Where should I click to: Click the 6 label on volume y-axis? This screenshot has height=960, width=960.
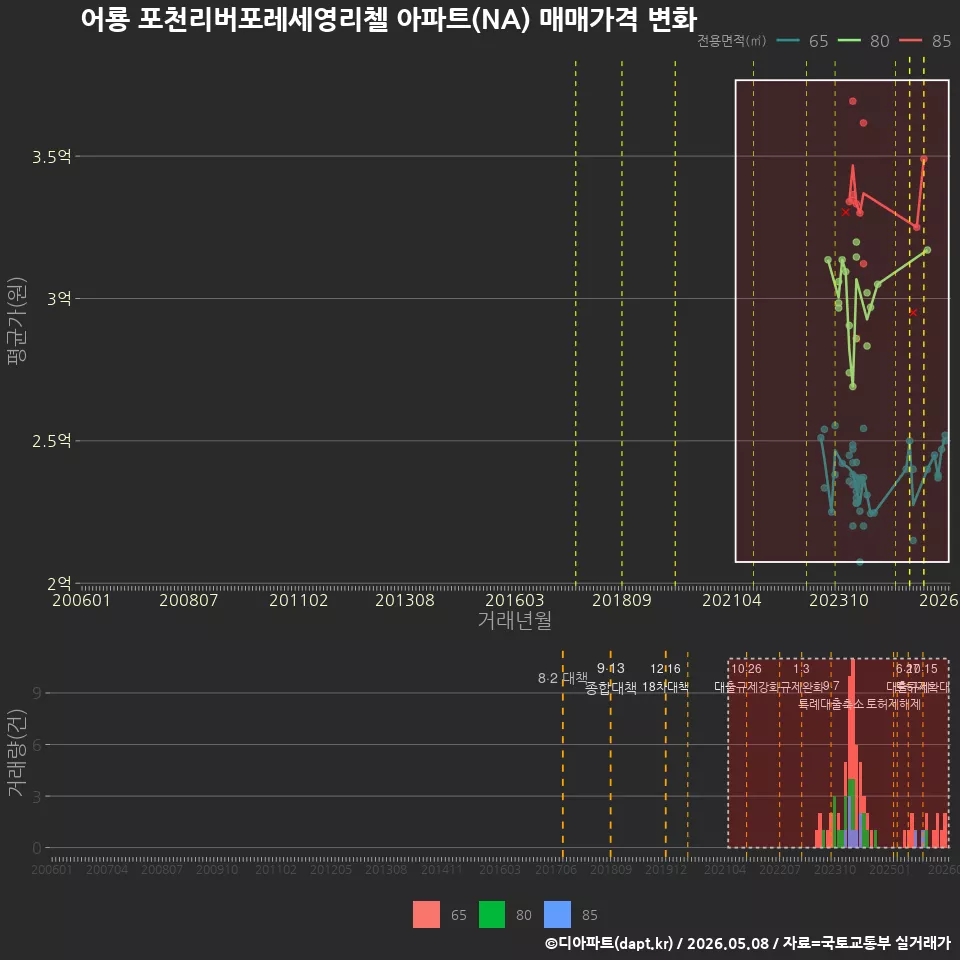tap(37, 744)
